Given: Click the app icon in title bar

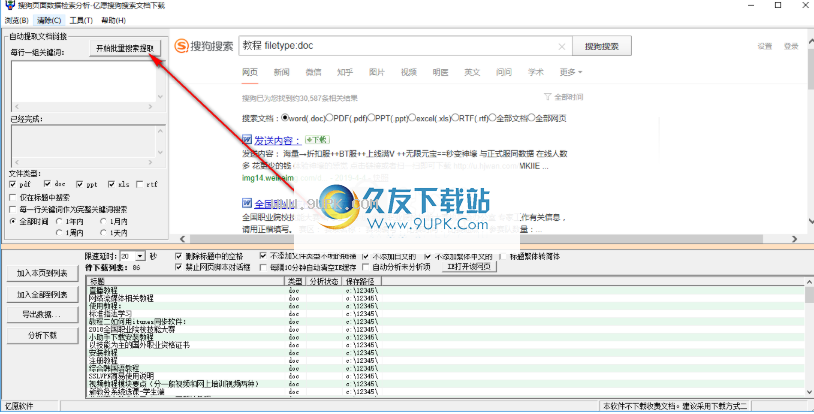Looking at the screenshot, I should [x=9, y=5].
